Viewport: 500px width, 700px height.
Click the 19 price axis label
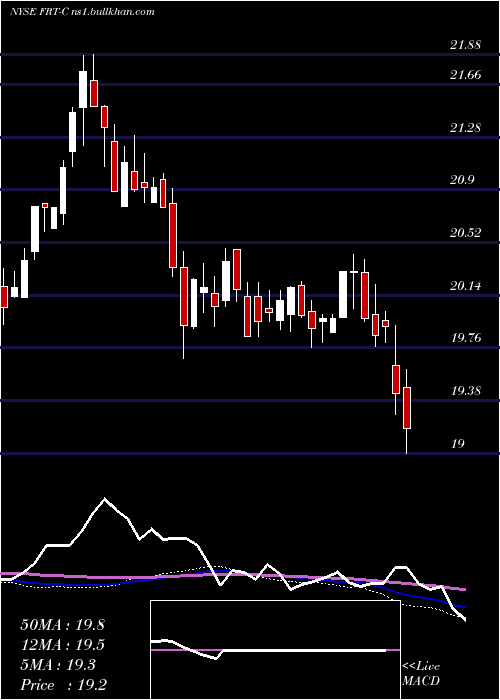click(x=458, y=444)
